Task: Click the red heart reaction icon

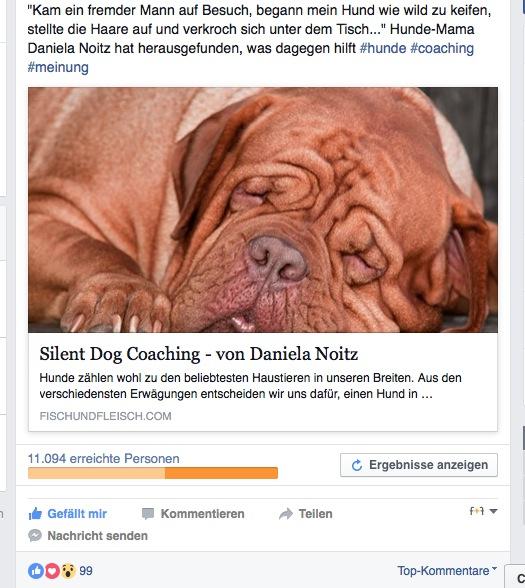Action: (52, 571)
